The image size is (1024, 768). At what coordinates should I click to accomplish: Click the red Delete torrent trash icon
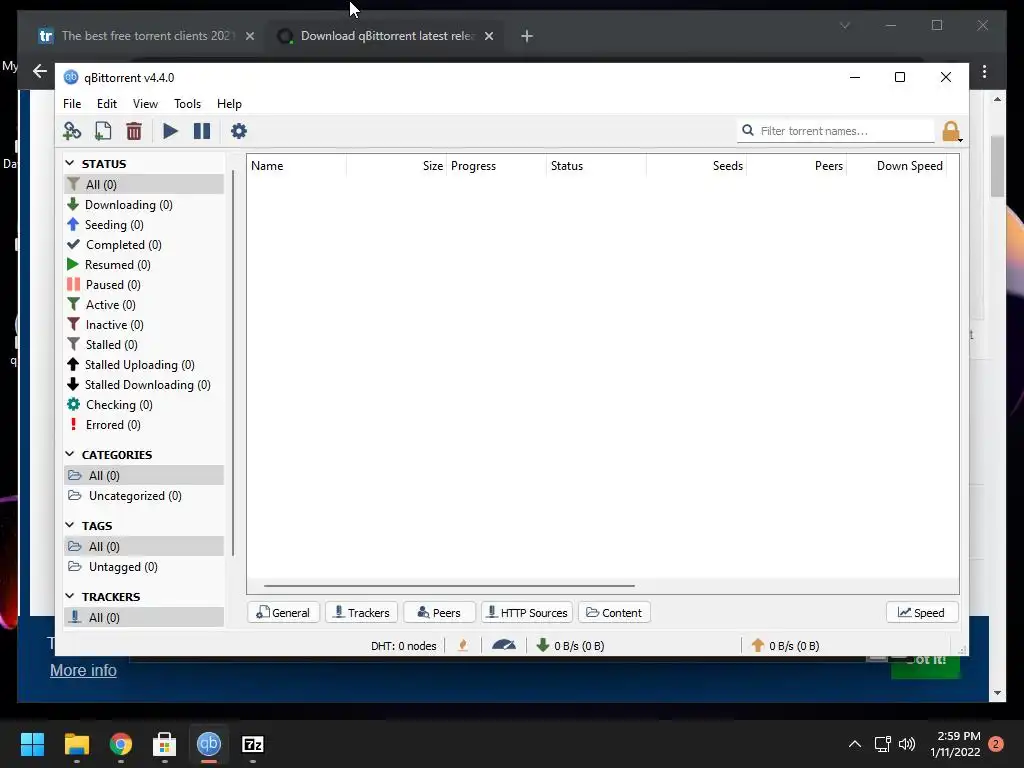(x=134, y=131)
